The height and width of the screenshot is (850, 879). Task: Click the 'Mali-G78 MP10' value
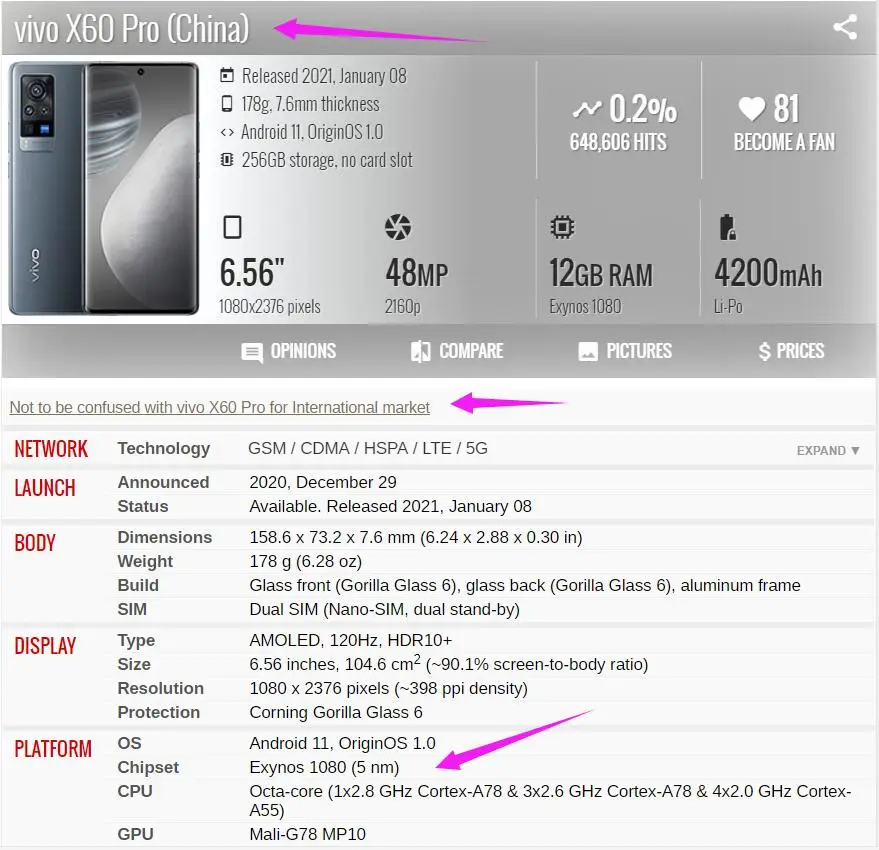pyautogui.click(x=308, y=834)
